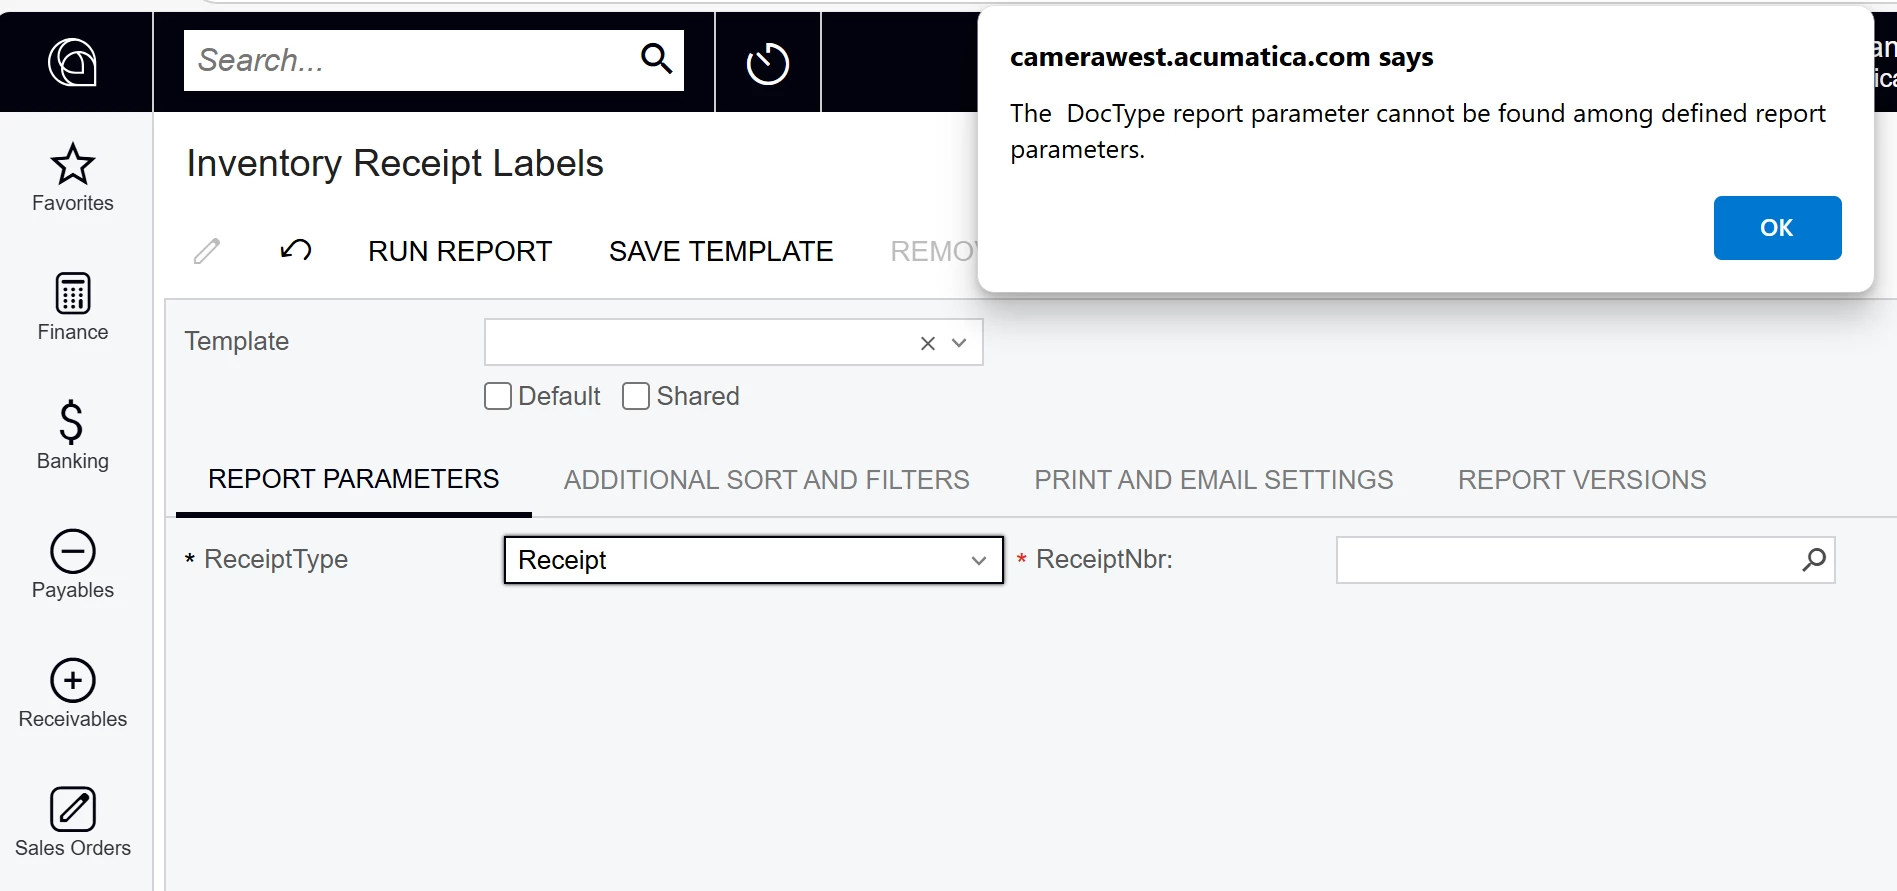Open the Receivables workspace

73,694
